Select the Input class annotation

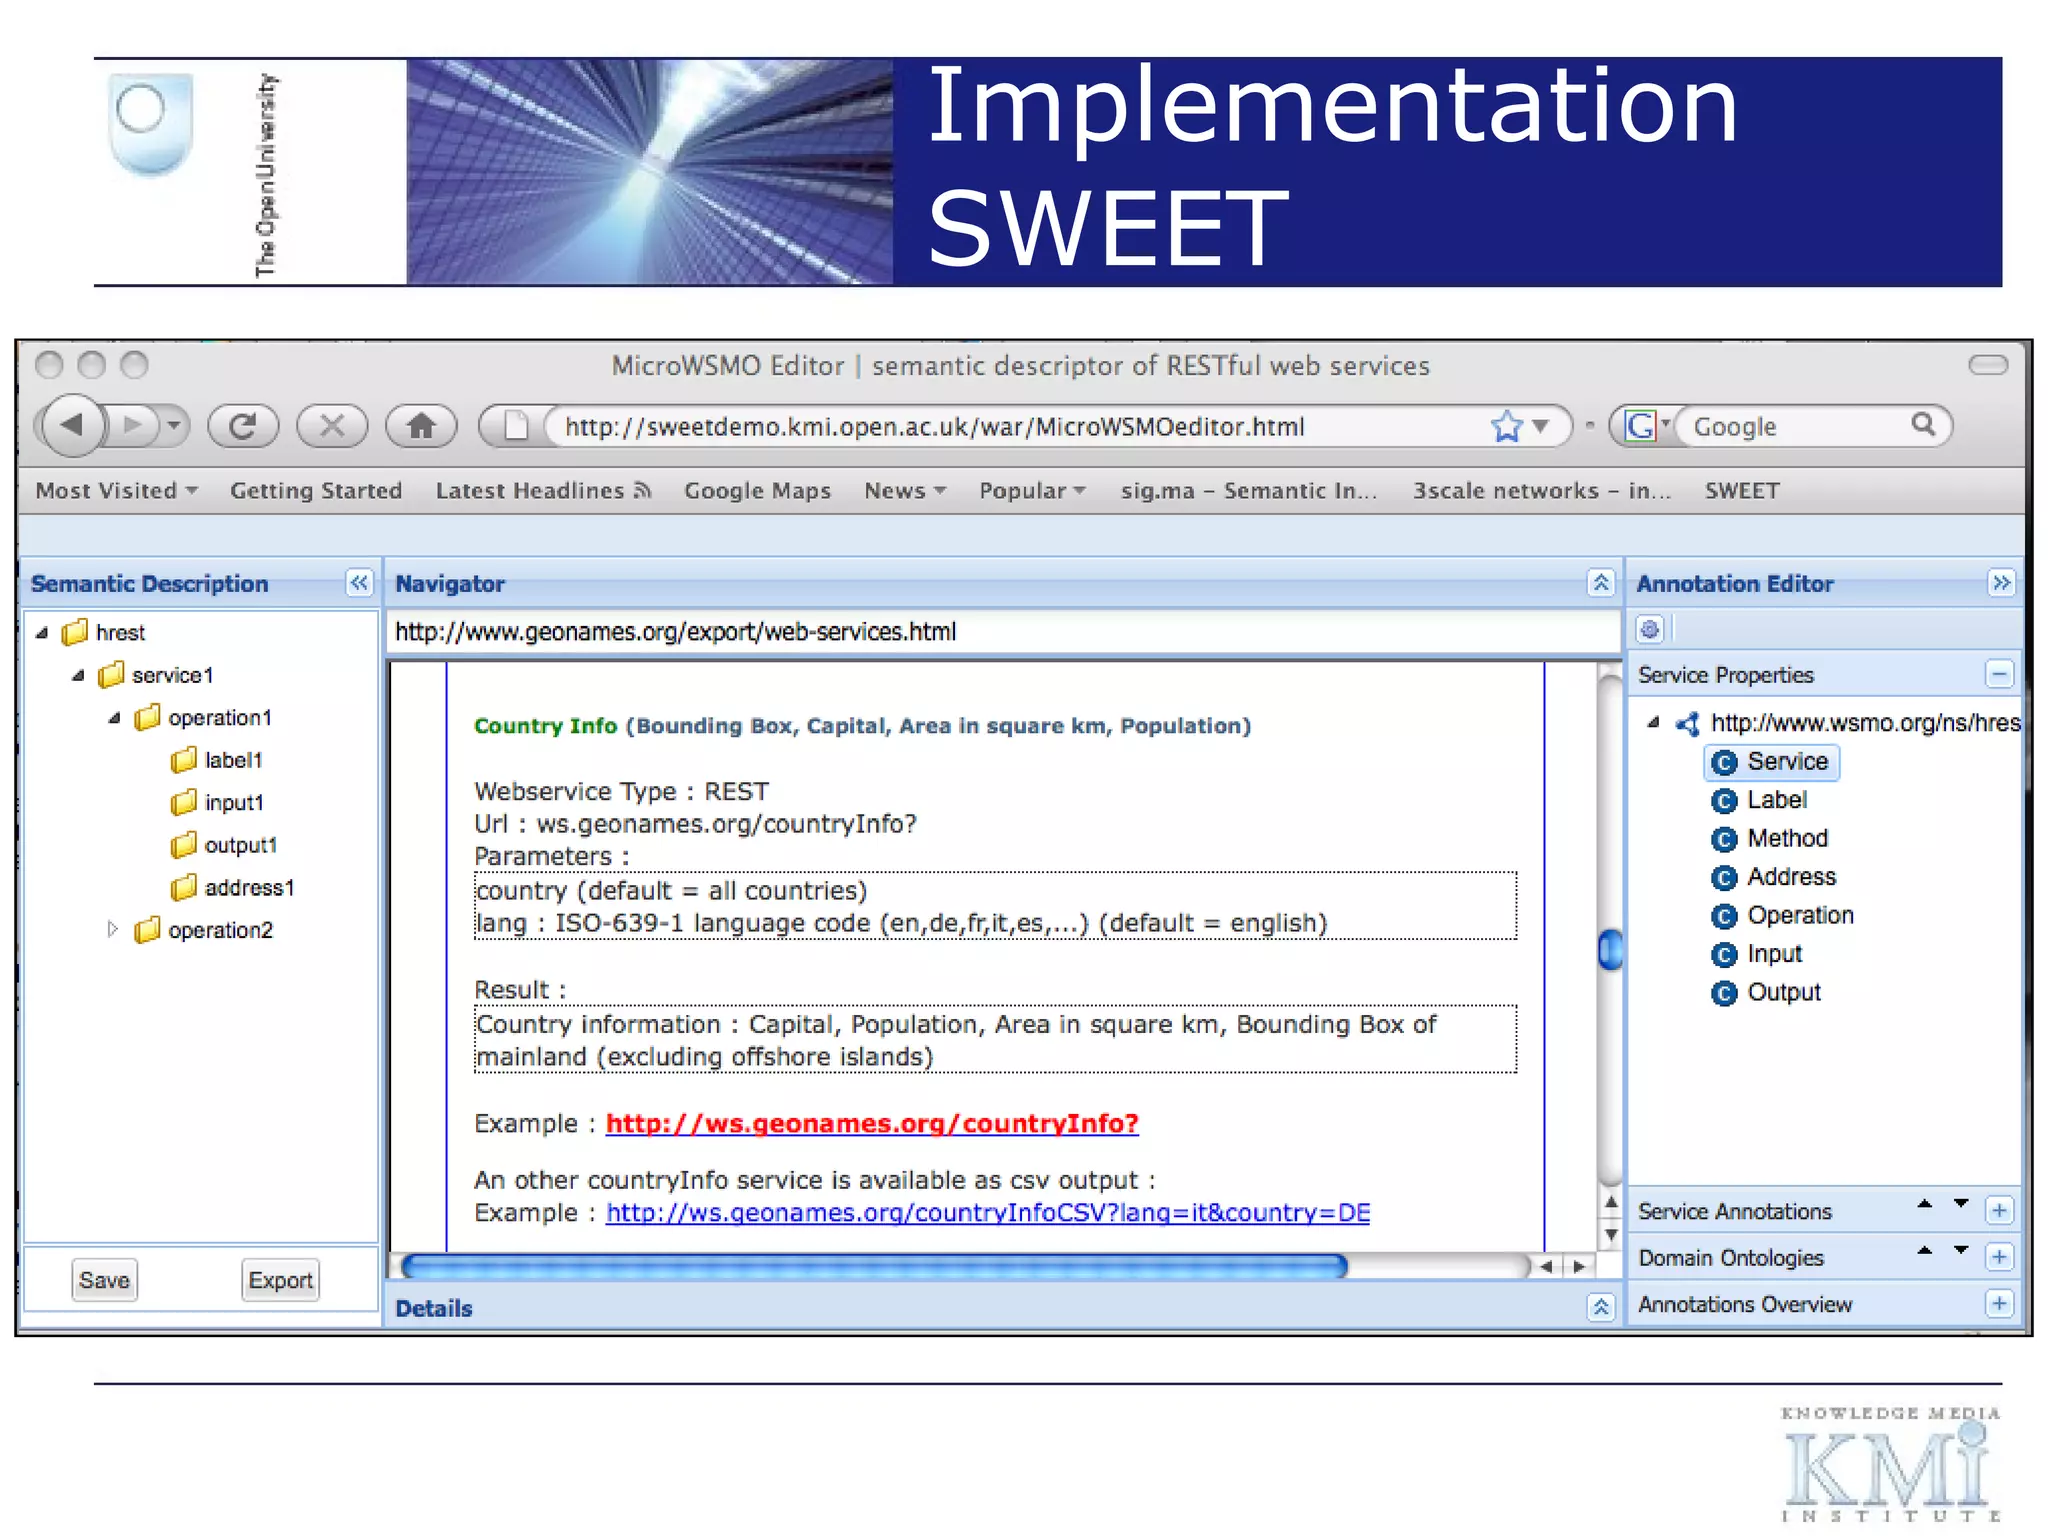(1756, 955)
